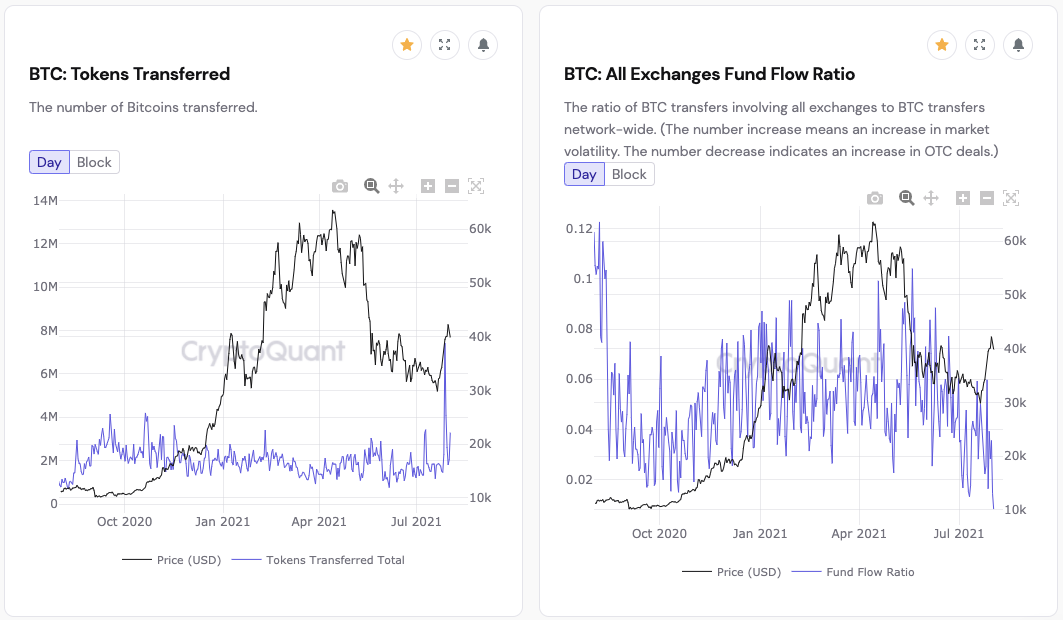
Task: Click the camera icon to download the Tokens Transferred chart
Action: click(x=340, y=186)
